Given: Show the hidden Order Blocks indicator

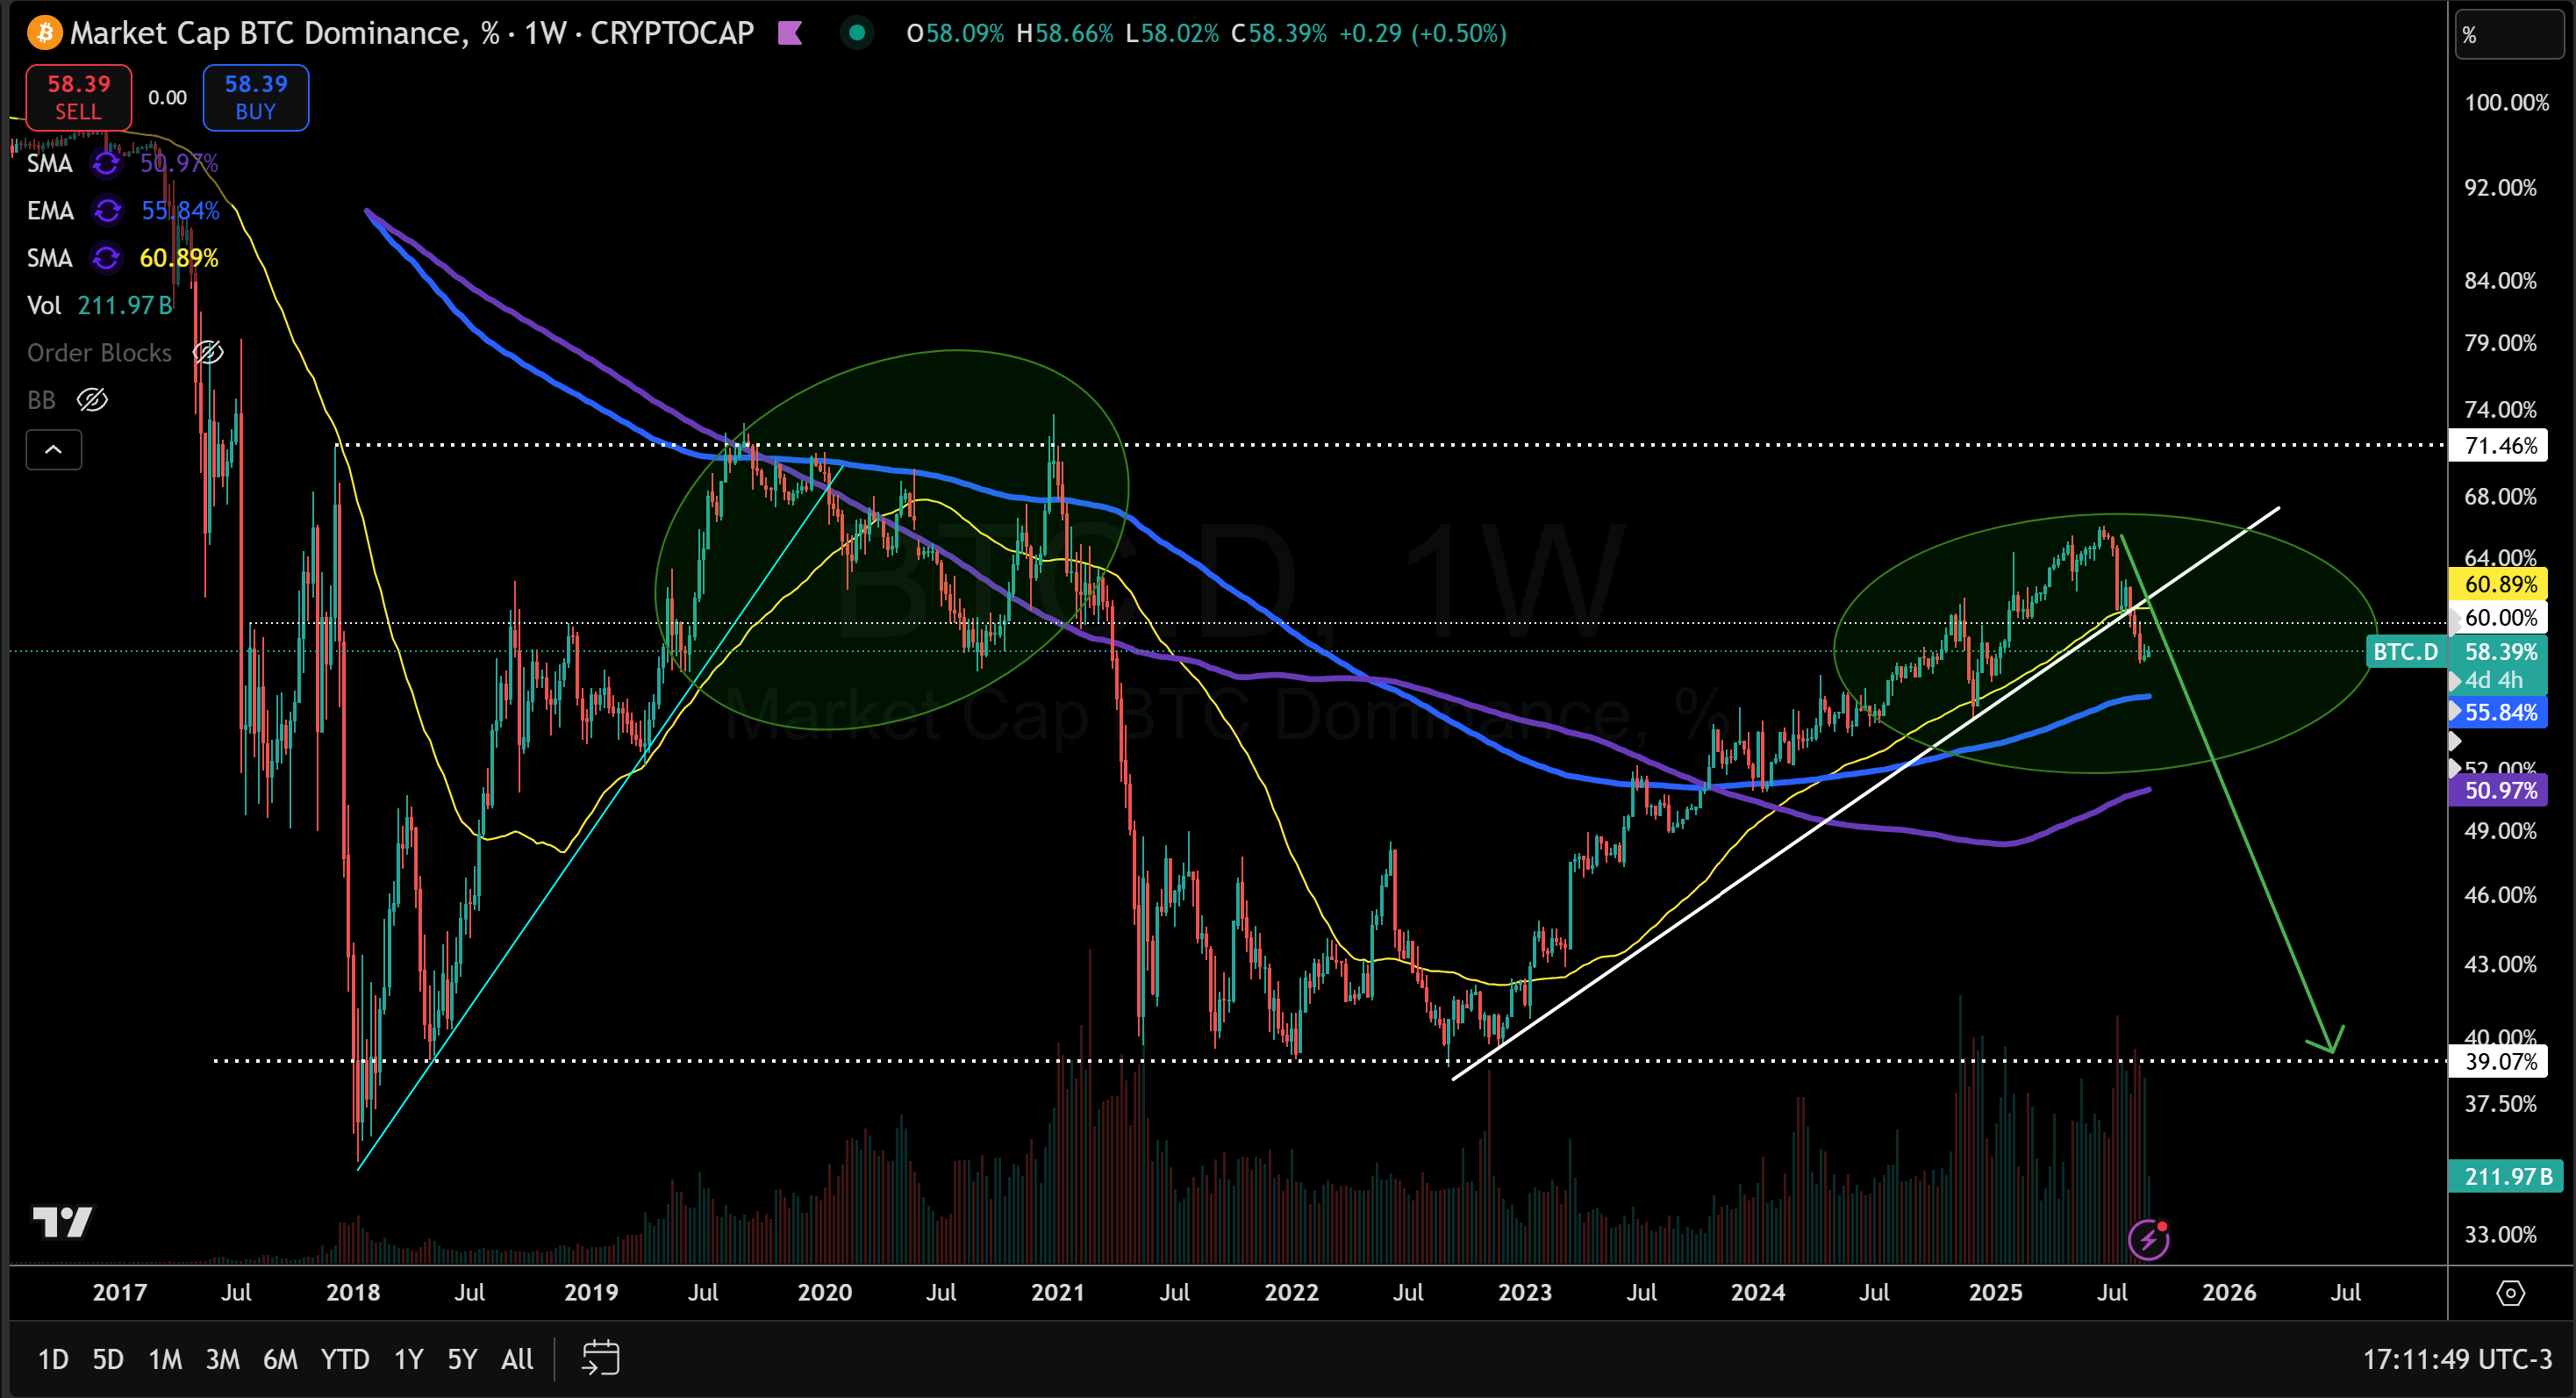Looking at the screenshot, I should click(207, 353).
